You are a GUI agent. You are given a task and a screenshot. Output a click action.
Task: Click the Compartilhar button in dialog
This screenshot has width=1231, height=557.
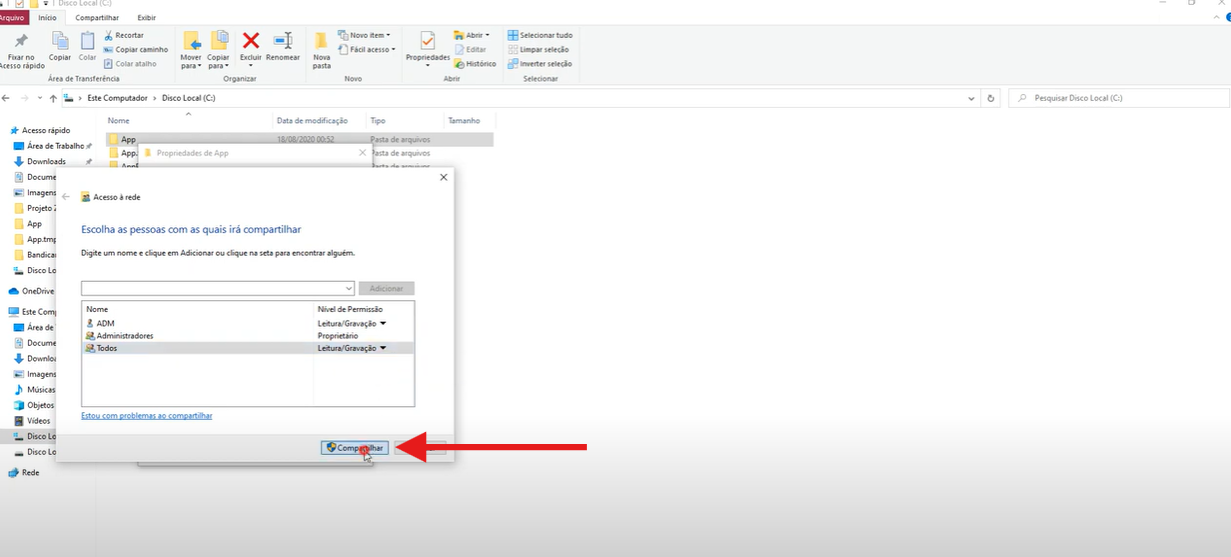(355, 448)
